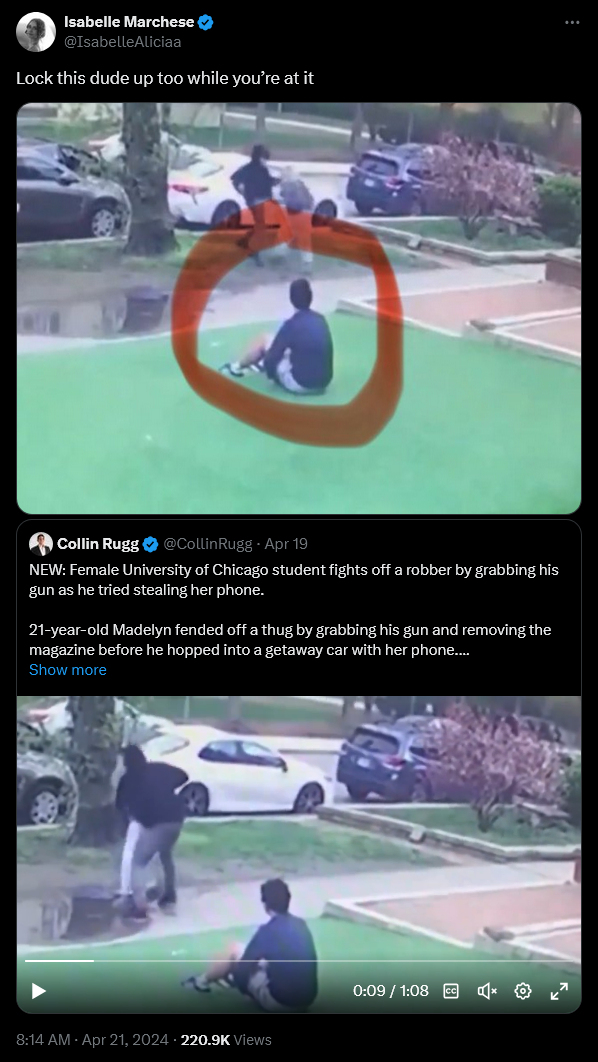598x1062 pixels.
Task: Open the tweet's more options menu
Action: [x=572, y=22]
